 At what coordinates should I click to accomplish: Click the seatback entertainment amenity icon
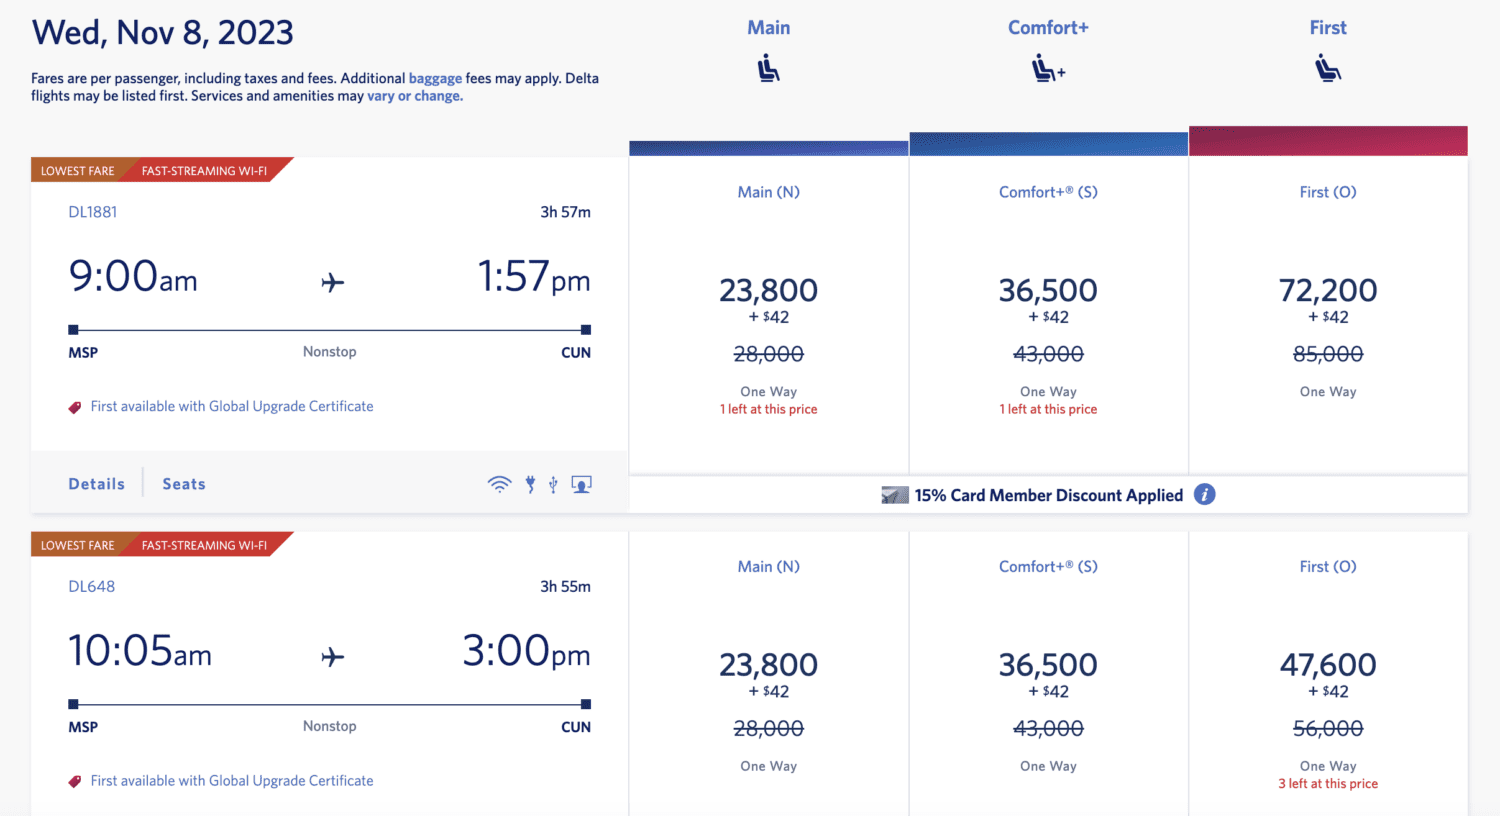581,483
